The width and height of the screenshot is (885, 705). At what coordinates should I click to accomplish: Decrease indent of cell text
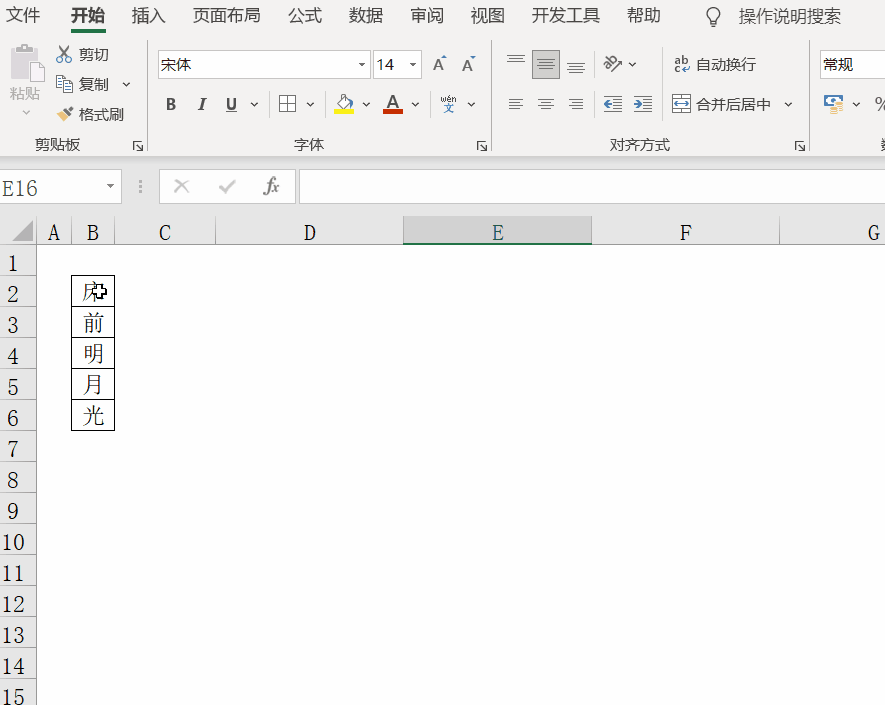pos(613,104)
